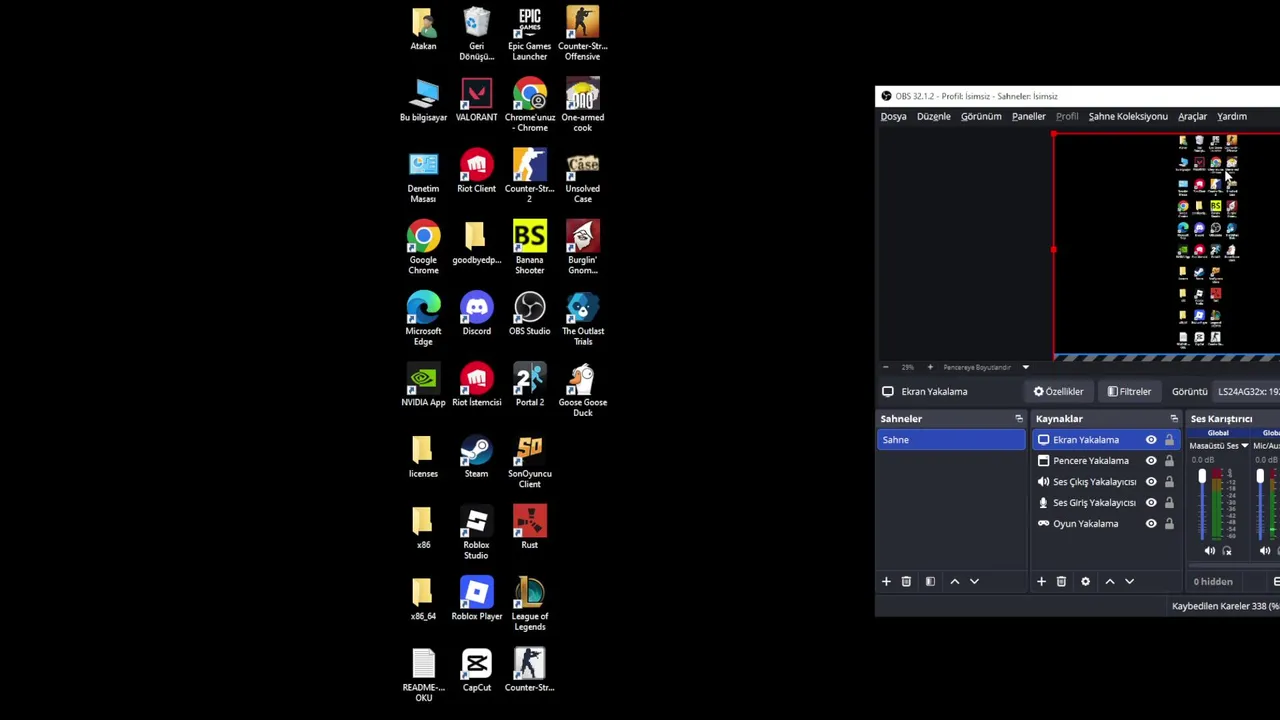Move the source up in Kaynaklar
Image resolution: width=1280 pixels, height=720 pixels.
click(x=1109, y=581)
